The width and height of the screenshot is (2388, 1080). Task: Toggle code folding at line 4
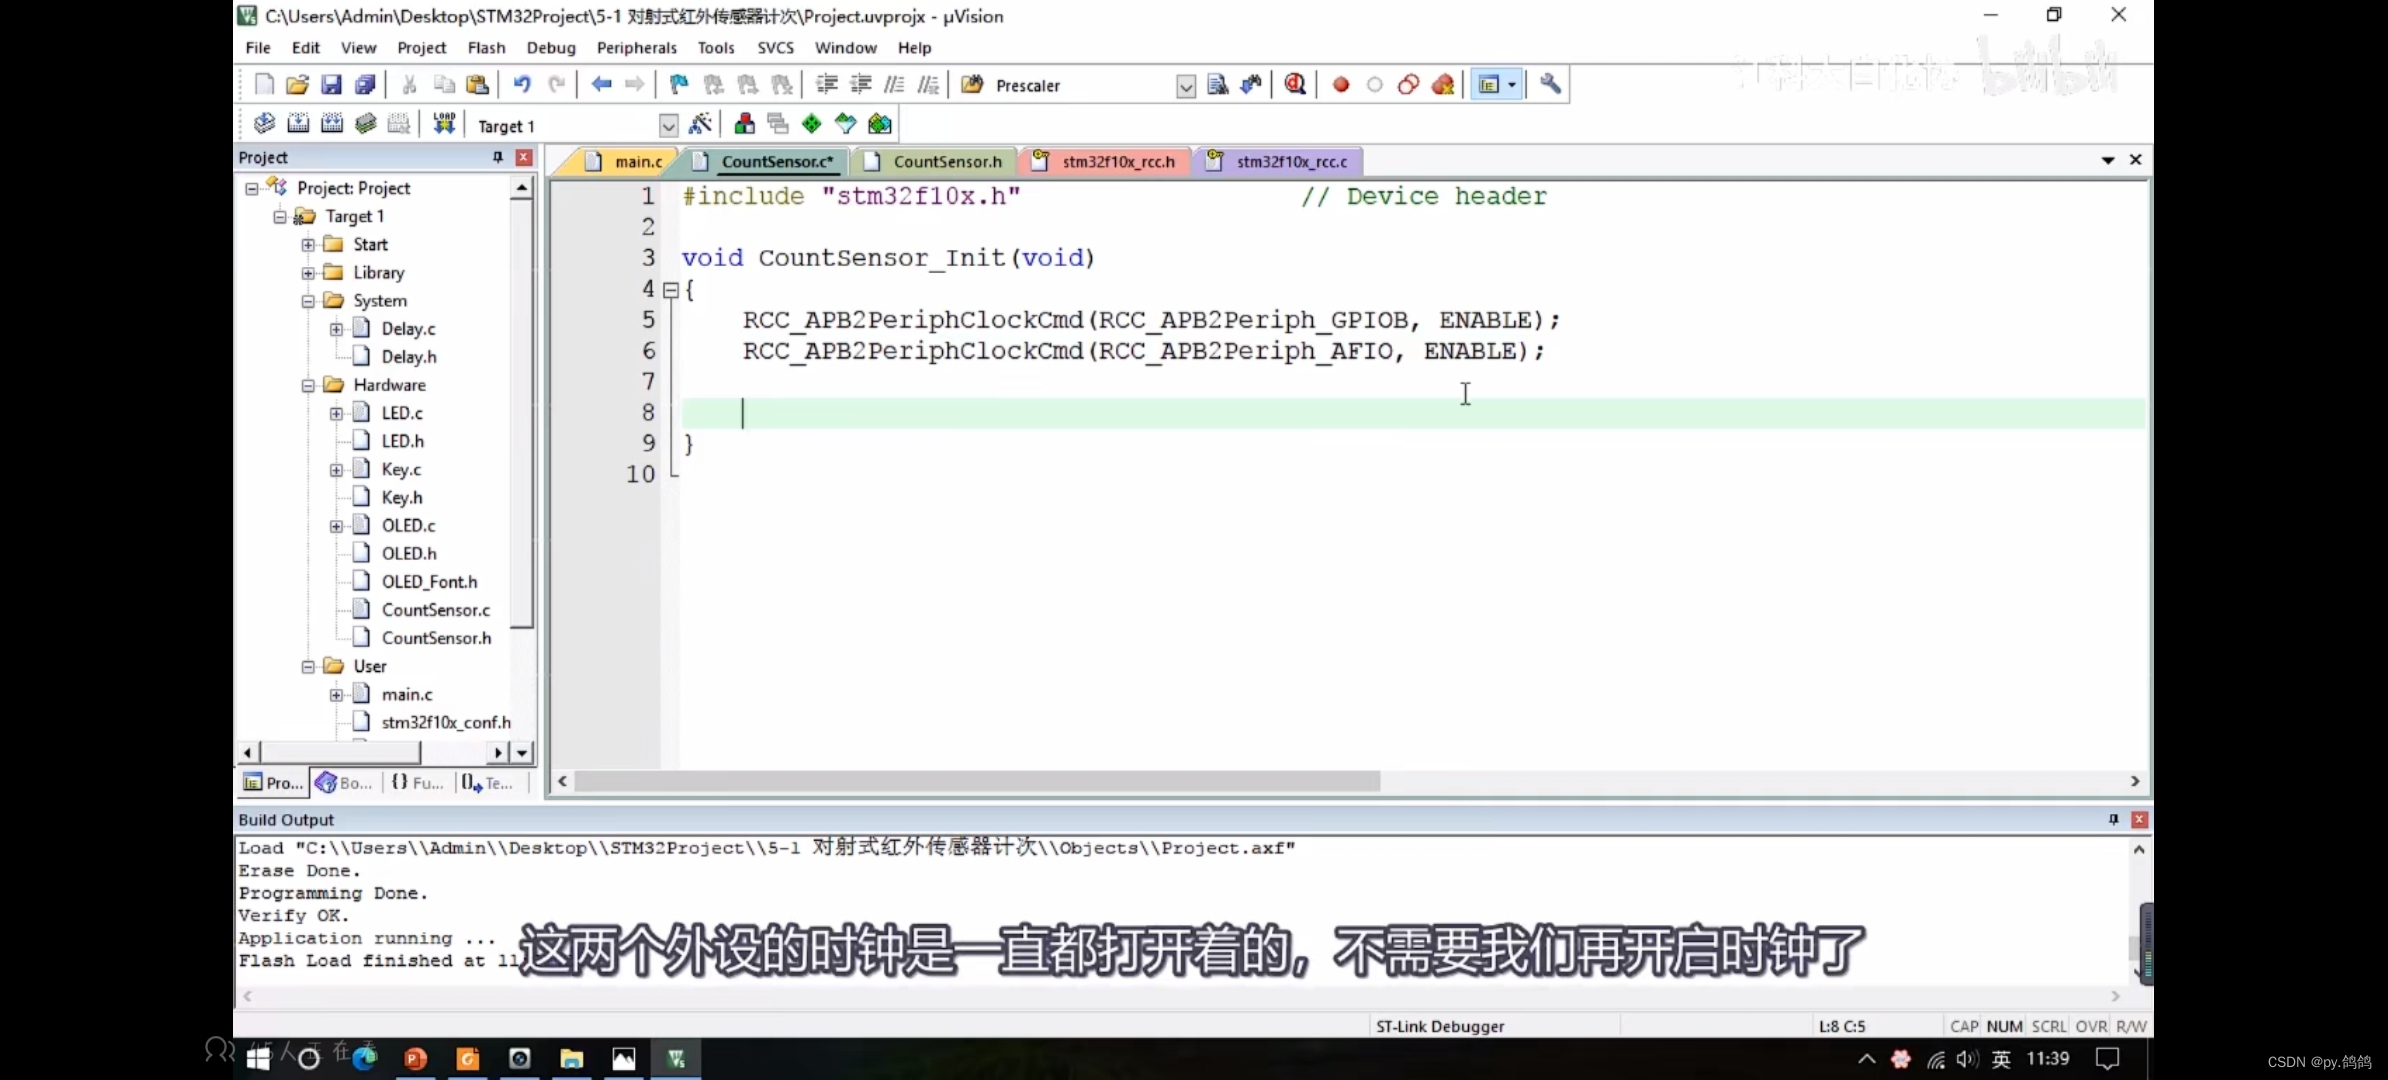(671, 290)
